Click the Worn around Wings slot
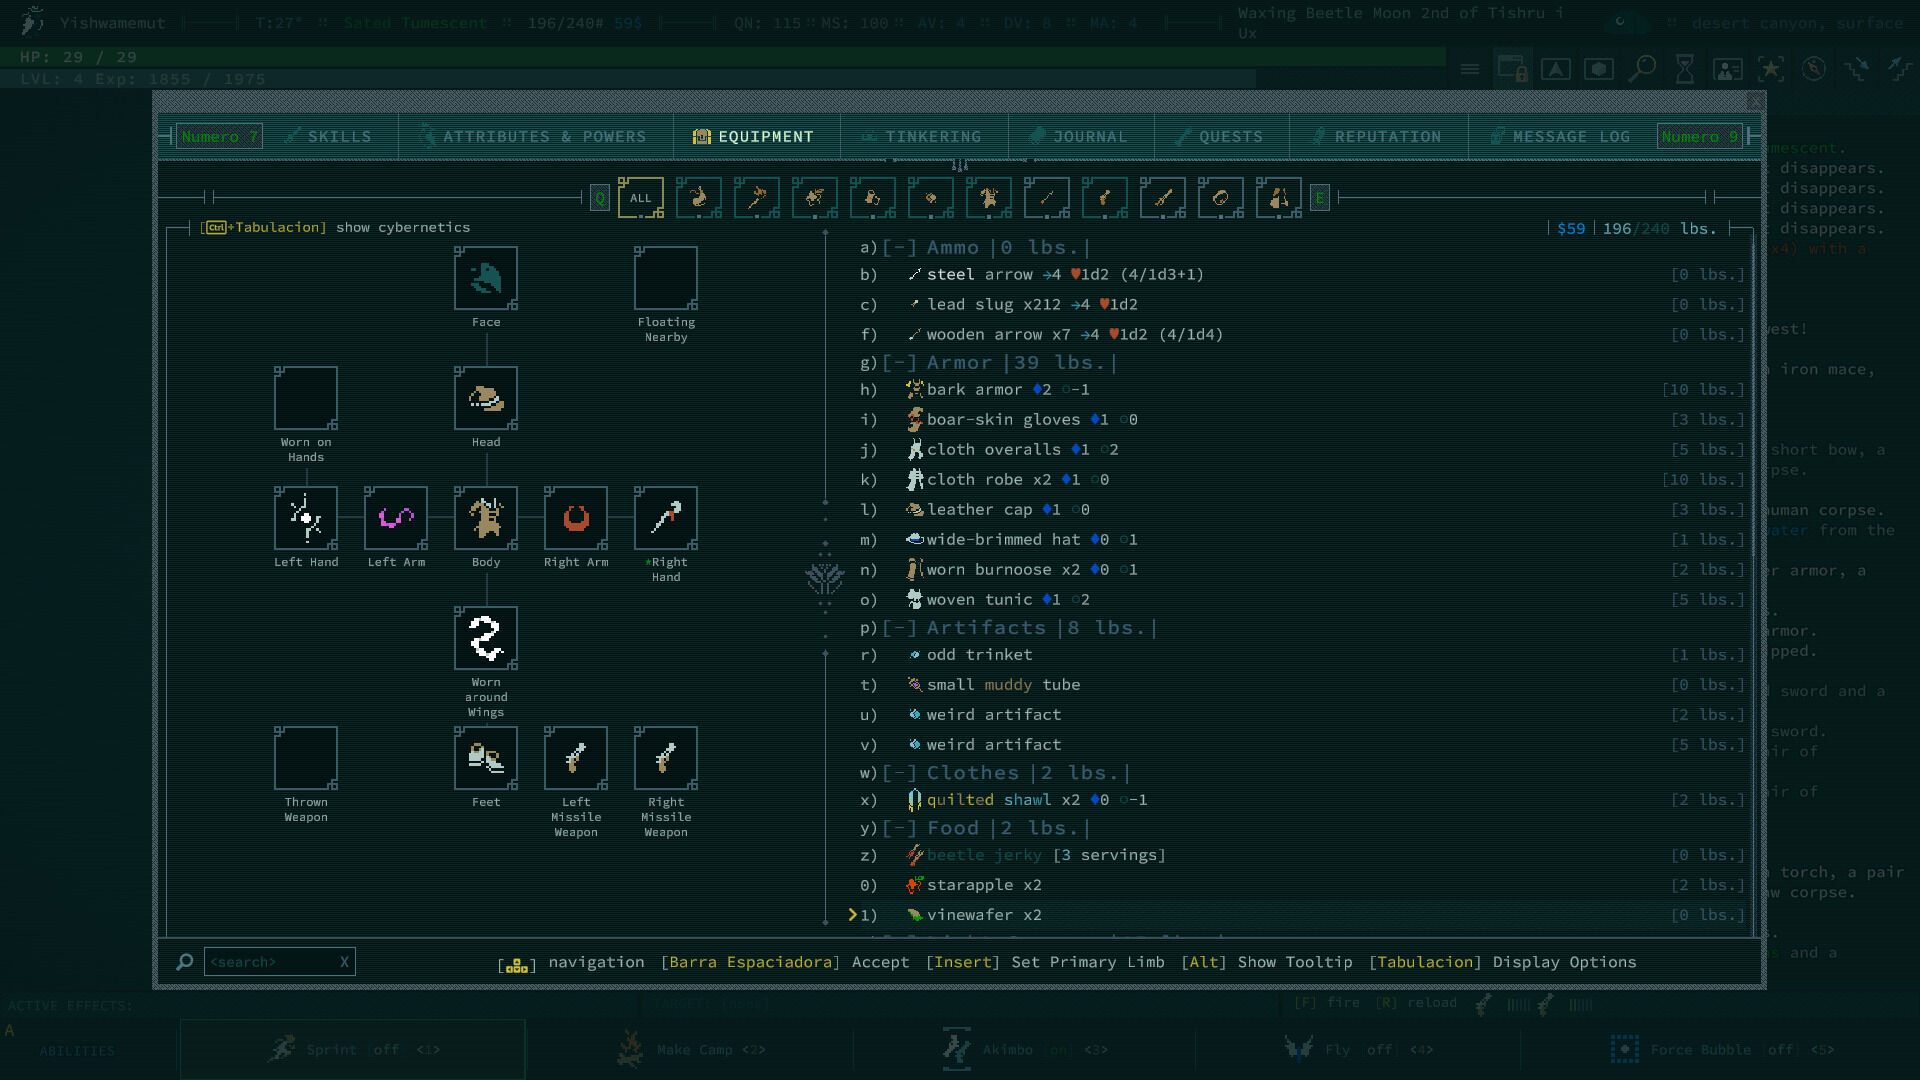Viewport: 1920px width, 1080px height. click(486, 638)
